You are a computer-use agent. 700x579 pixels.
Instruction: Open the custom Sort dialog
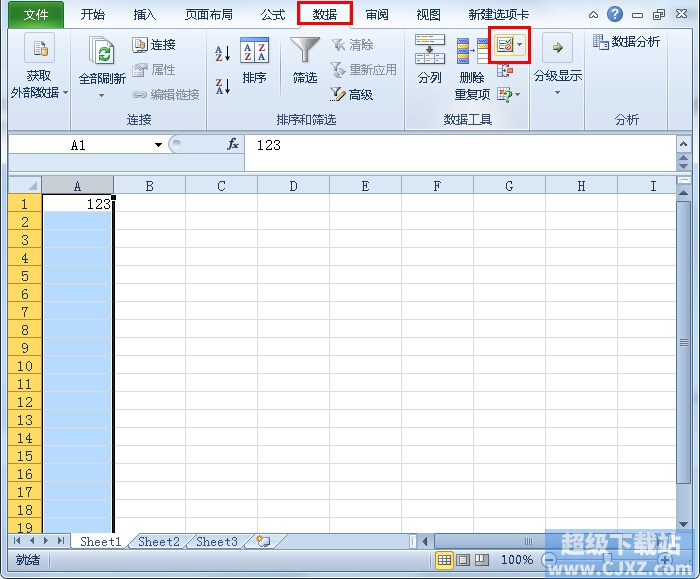point(254,60)
